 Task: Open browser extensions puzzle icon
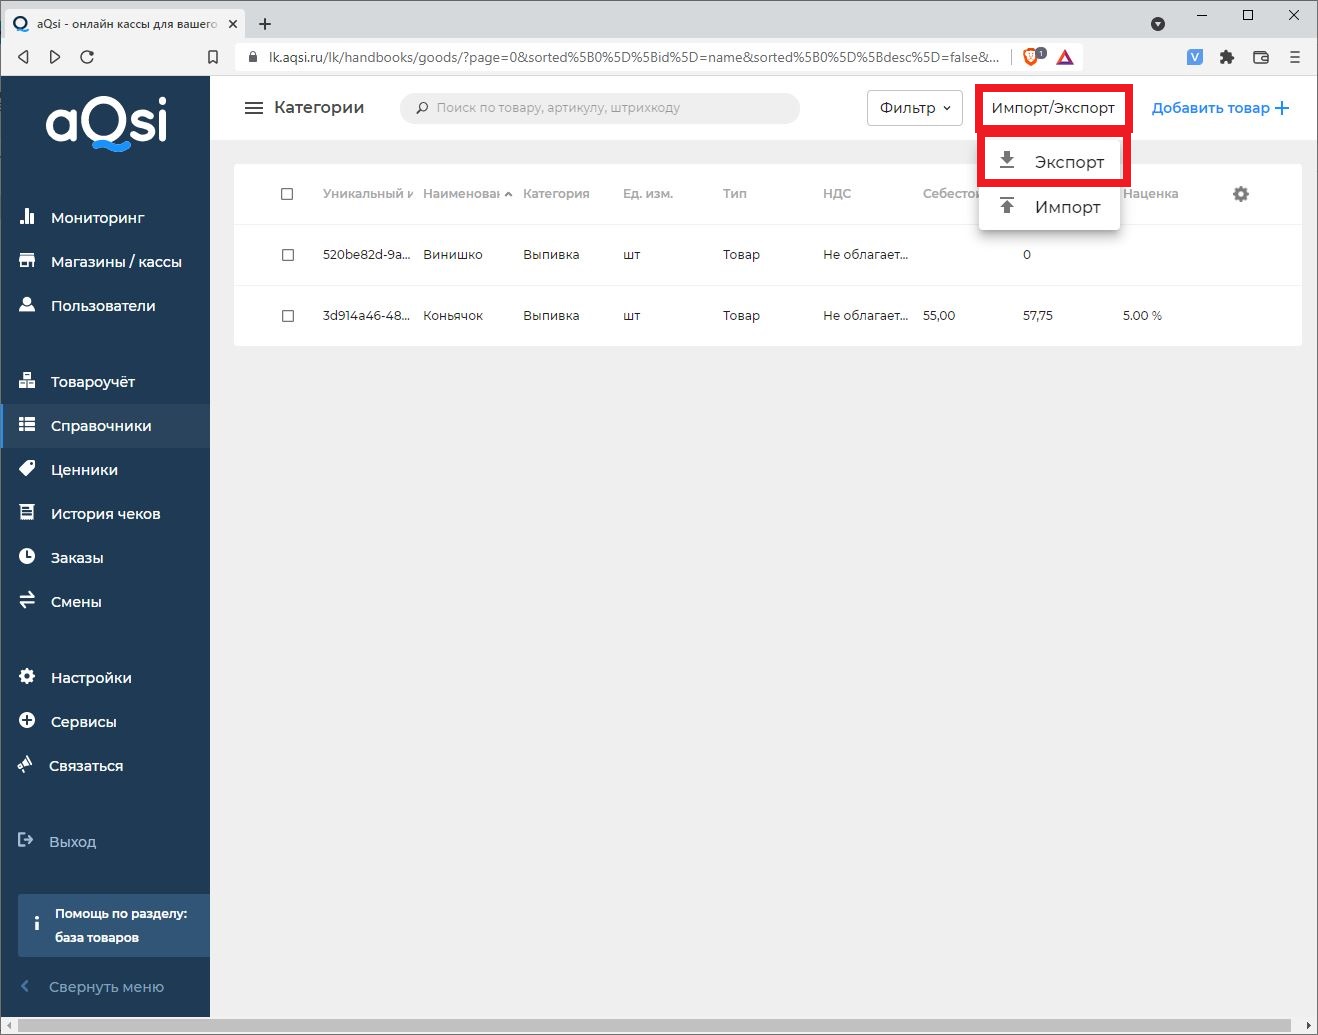coord(1227,57)
